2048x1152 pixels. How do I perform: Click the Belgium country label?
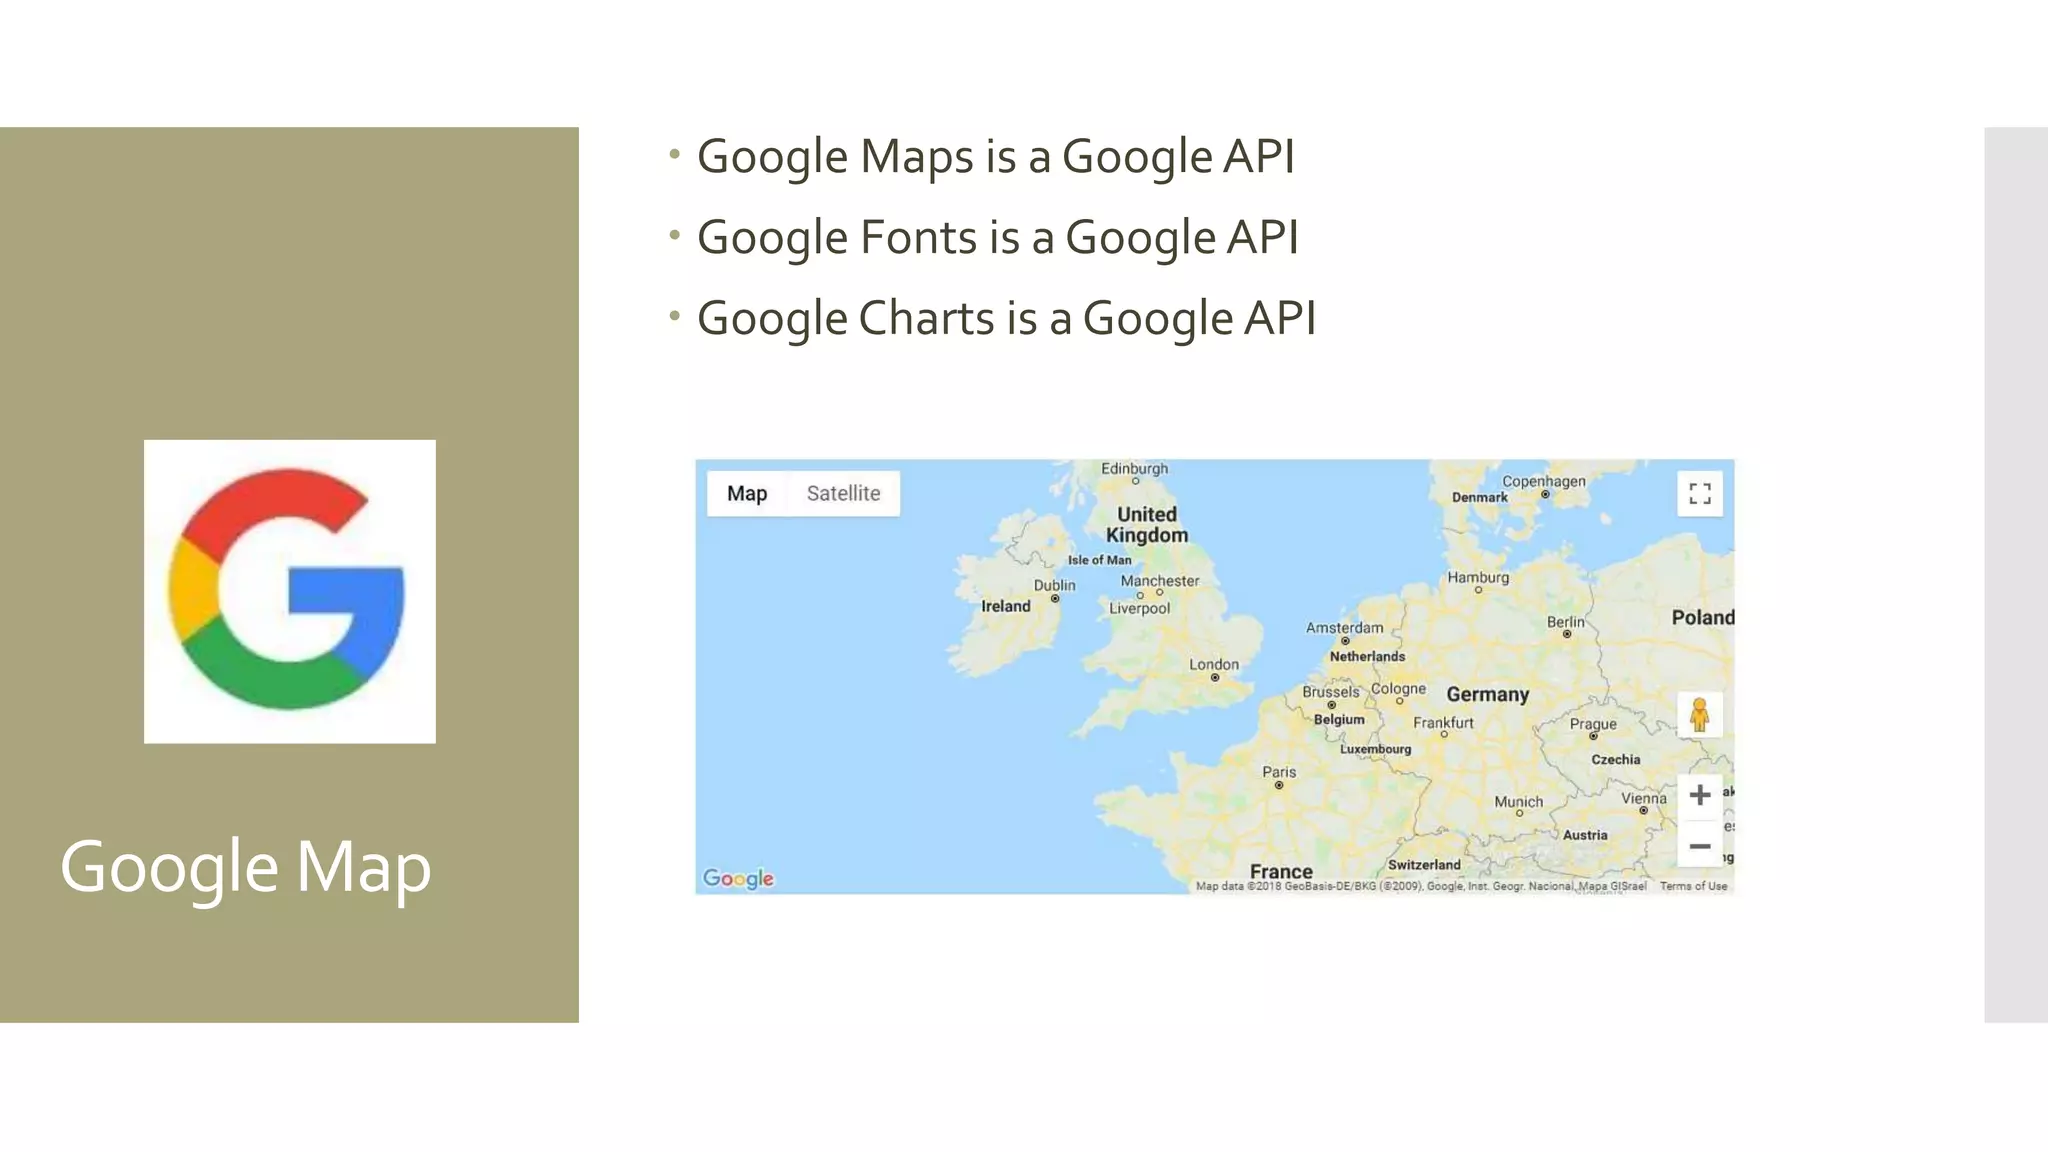click(1338, 719)
